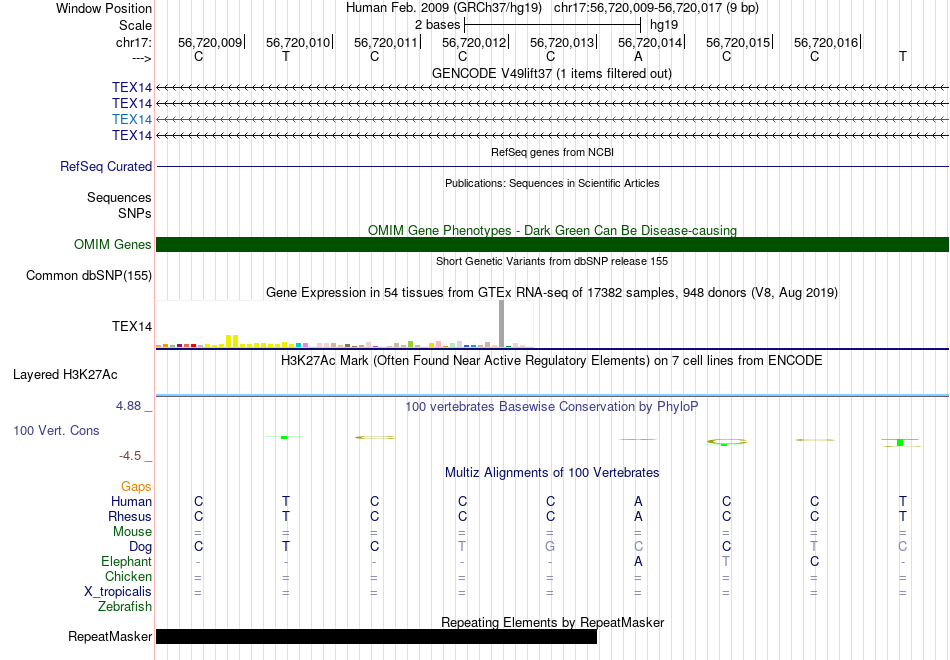Click the SNPs track label

(135, 213)
